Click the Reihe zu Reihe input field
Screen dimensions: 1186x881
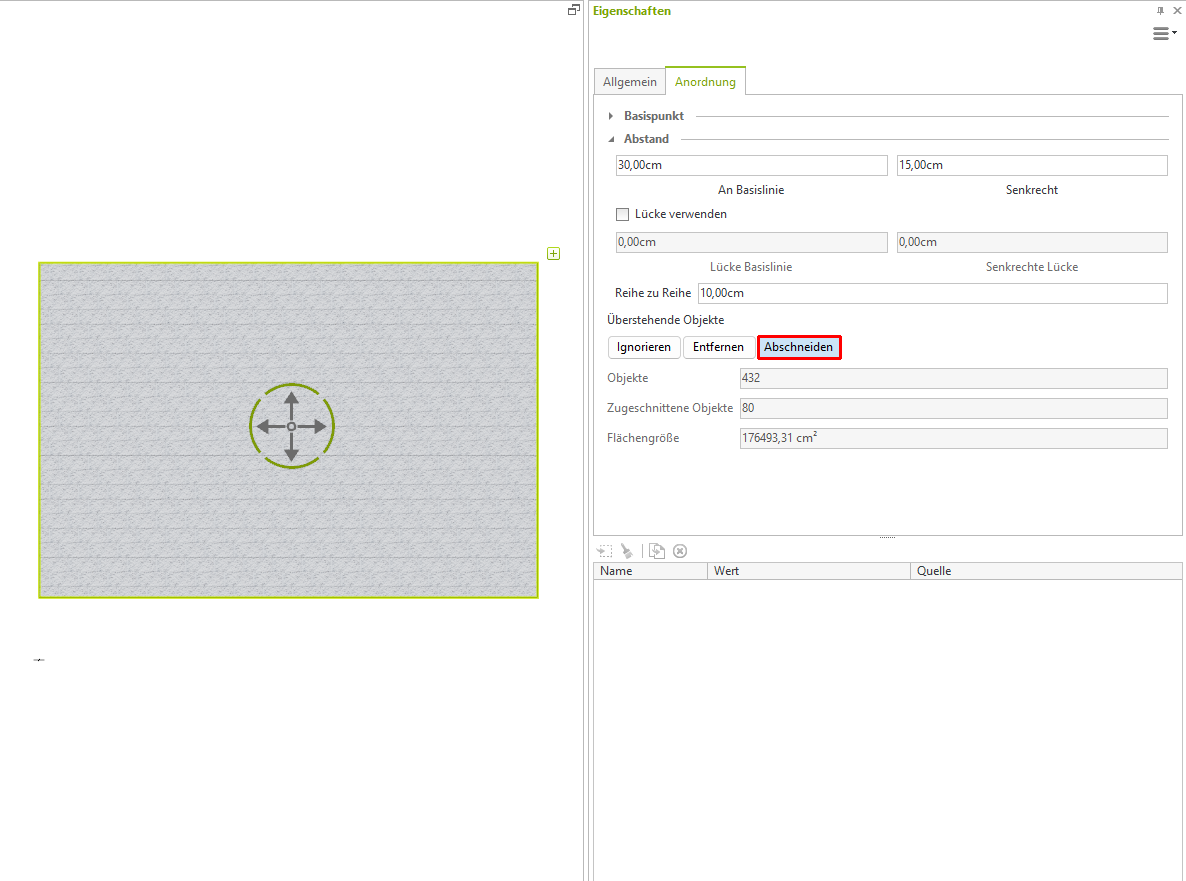click(932, 293)
